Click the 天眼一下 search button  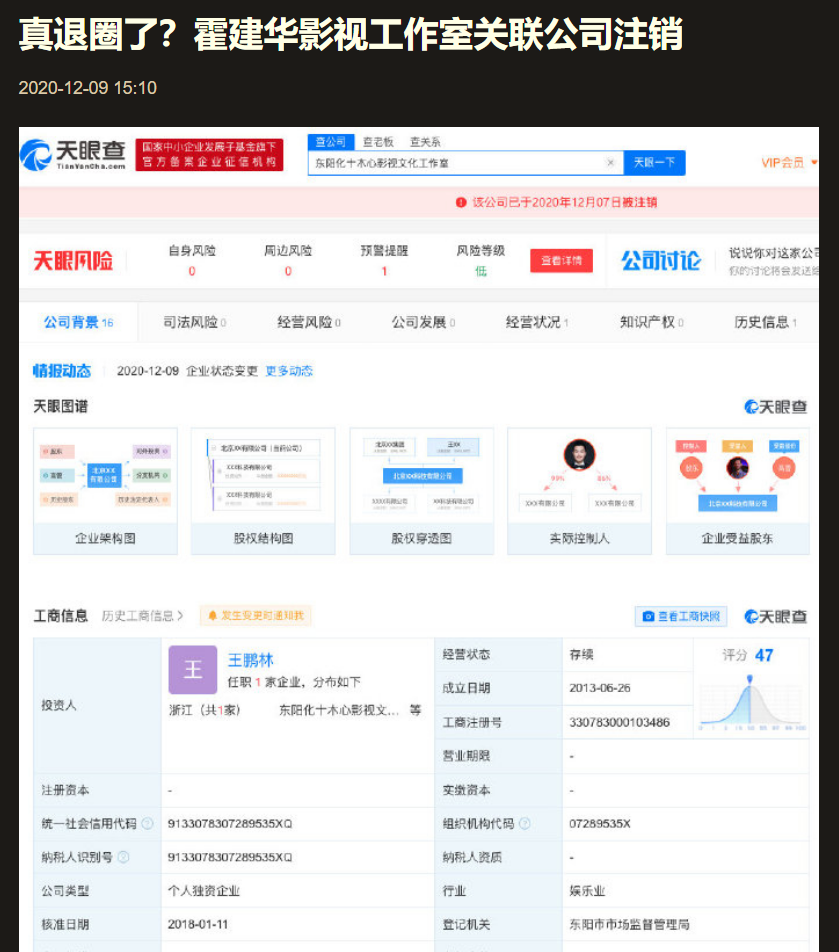point(654,163)
